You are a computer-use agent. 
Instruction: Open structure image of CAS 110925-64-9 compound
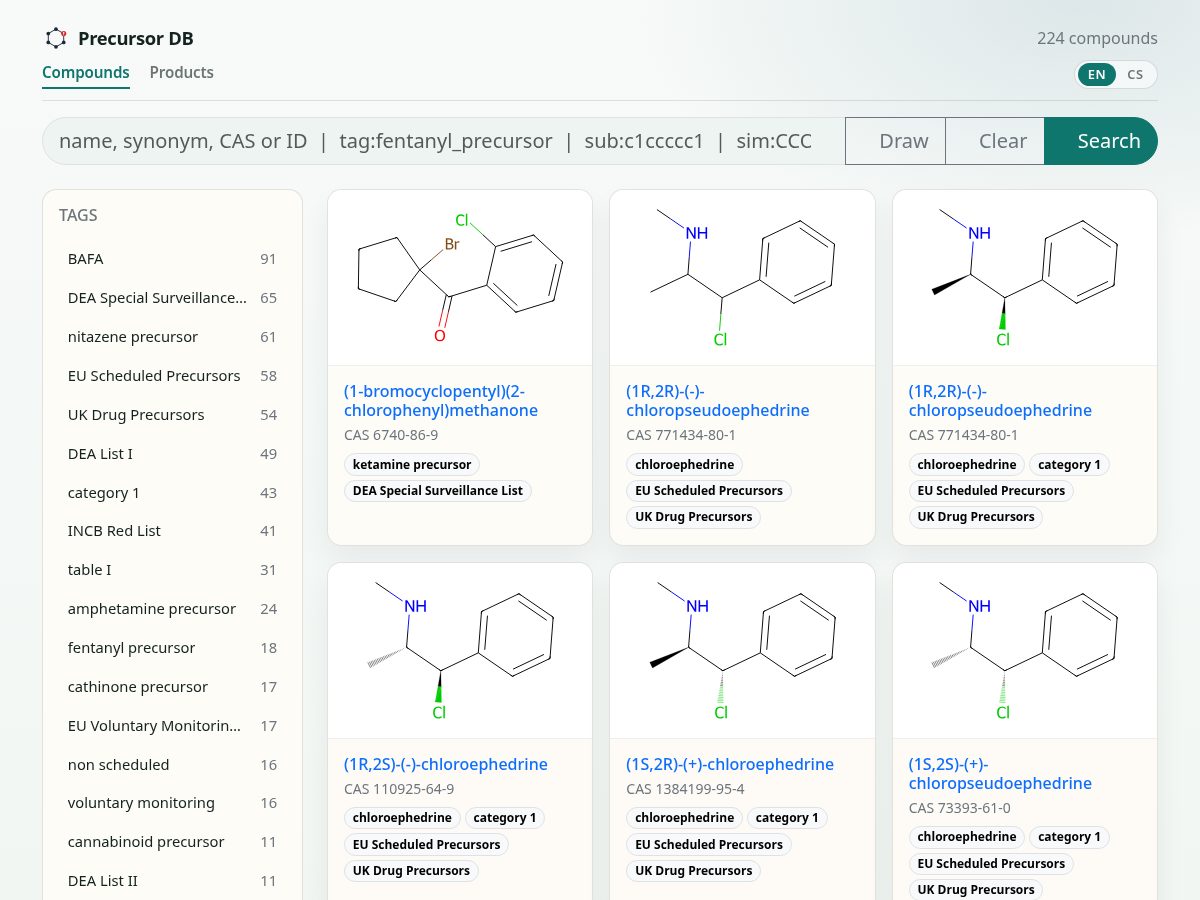tap(460, 651)
